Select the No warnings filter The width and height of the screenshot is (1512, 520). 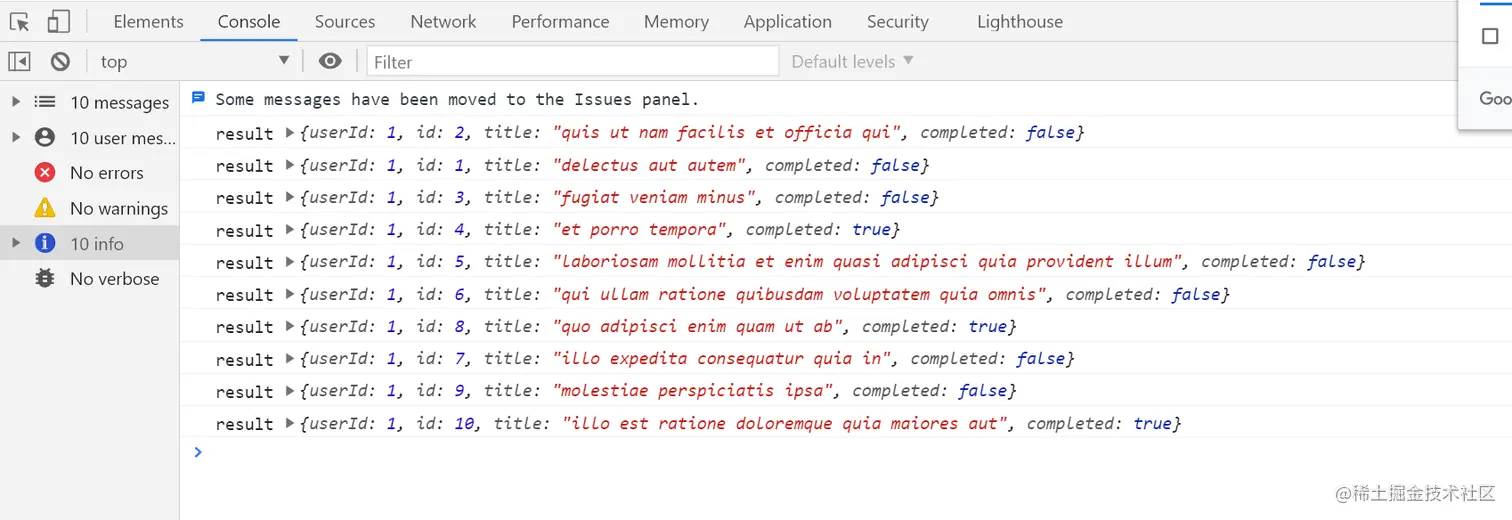click(118, 208)
